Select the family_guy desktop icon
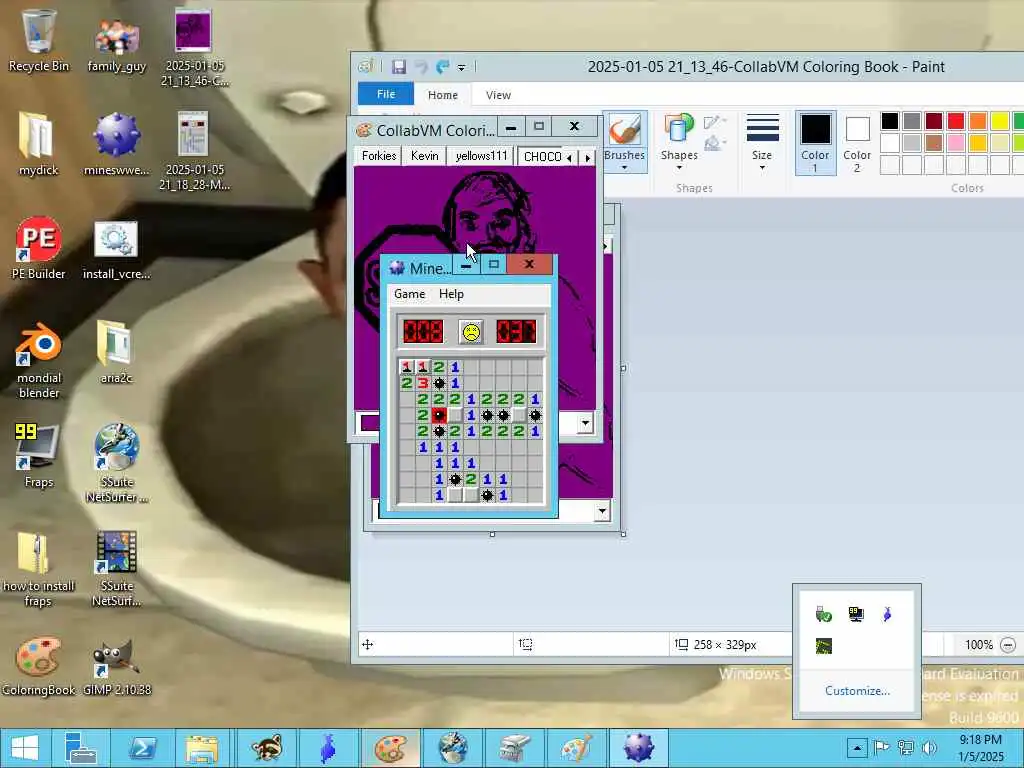Screen dimensions: 1024x768 pyautogui.click(x=117, y=44)
